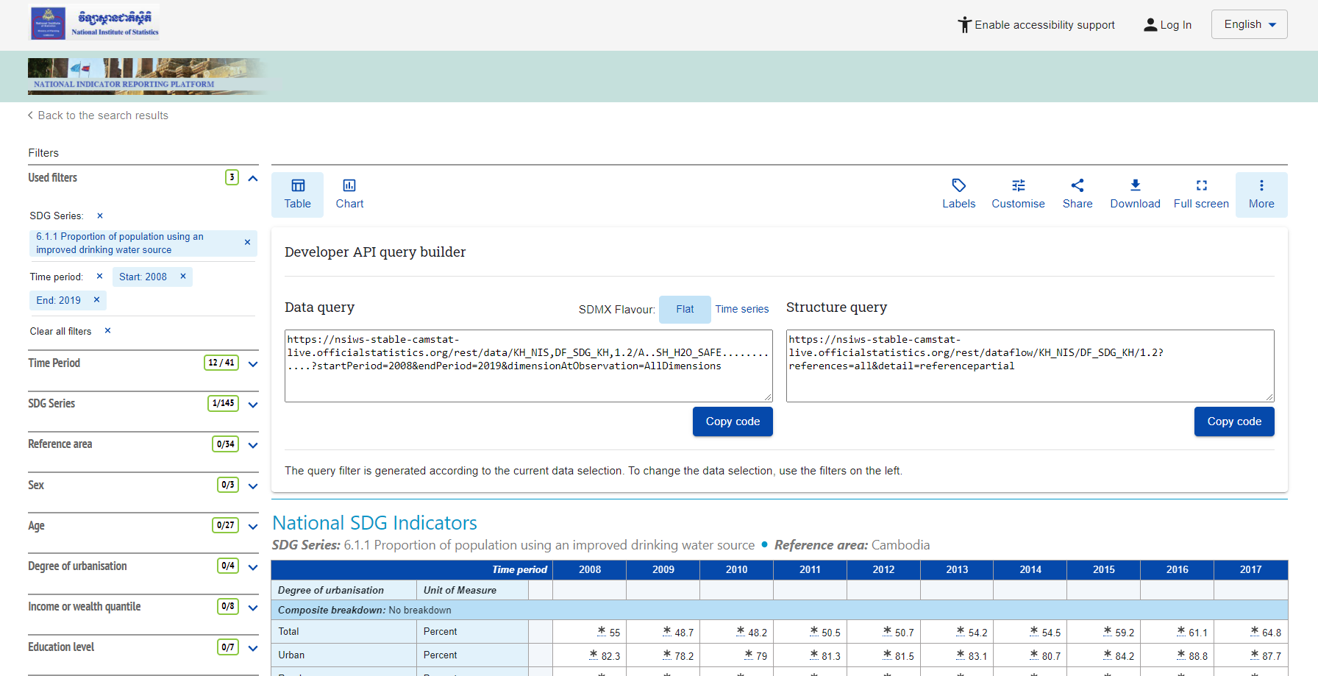Screen dimensions: 1318x676
Task: Switch to the Table view tab
Action: coord(297,194)
